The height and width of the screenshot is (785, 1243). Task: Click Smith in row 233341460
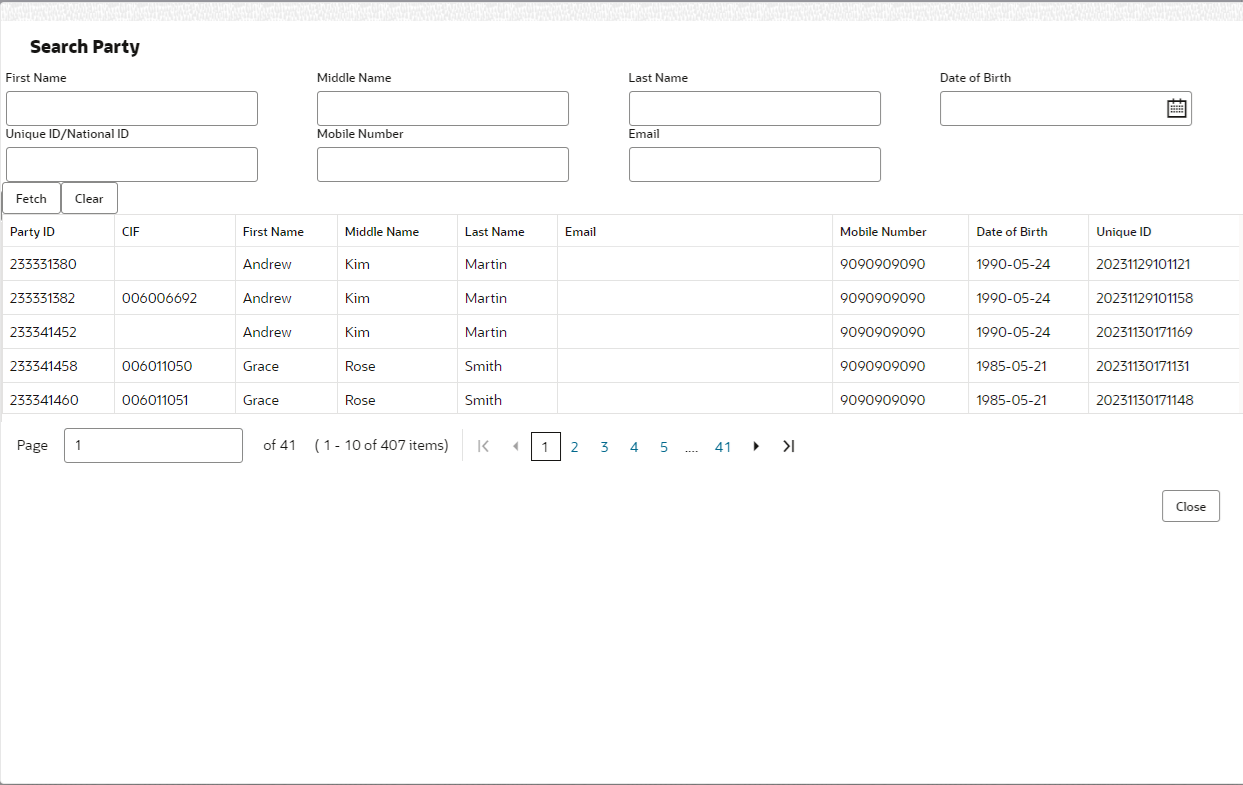click(483, 400)
